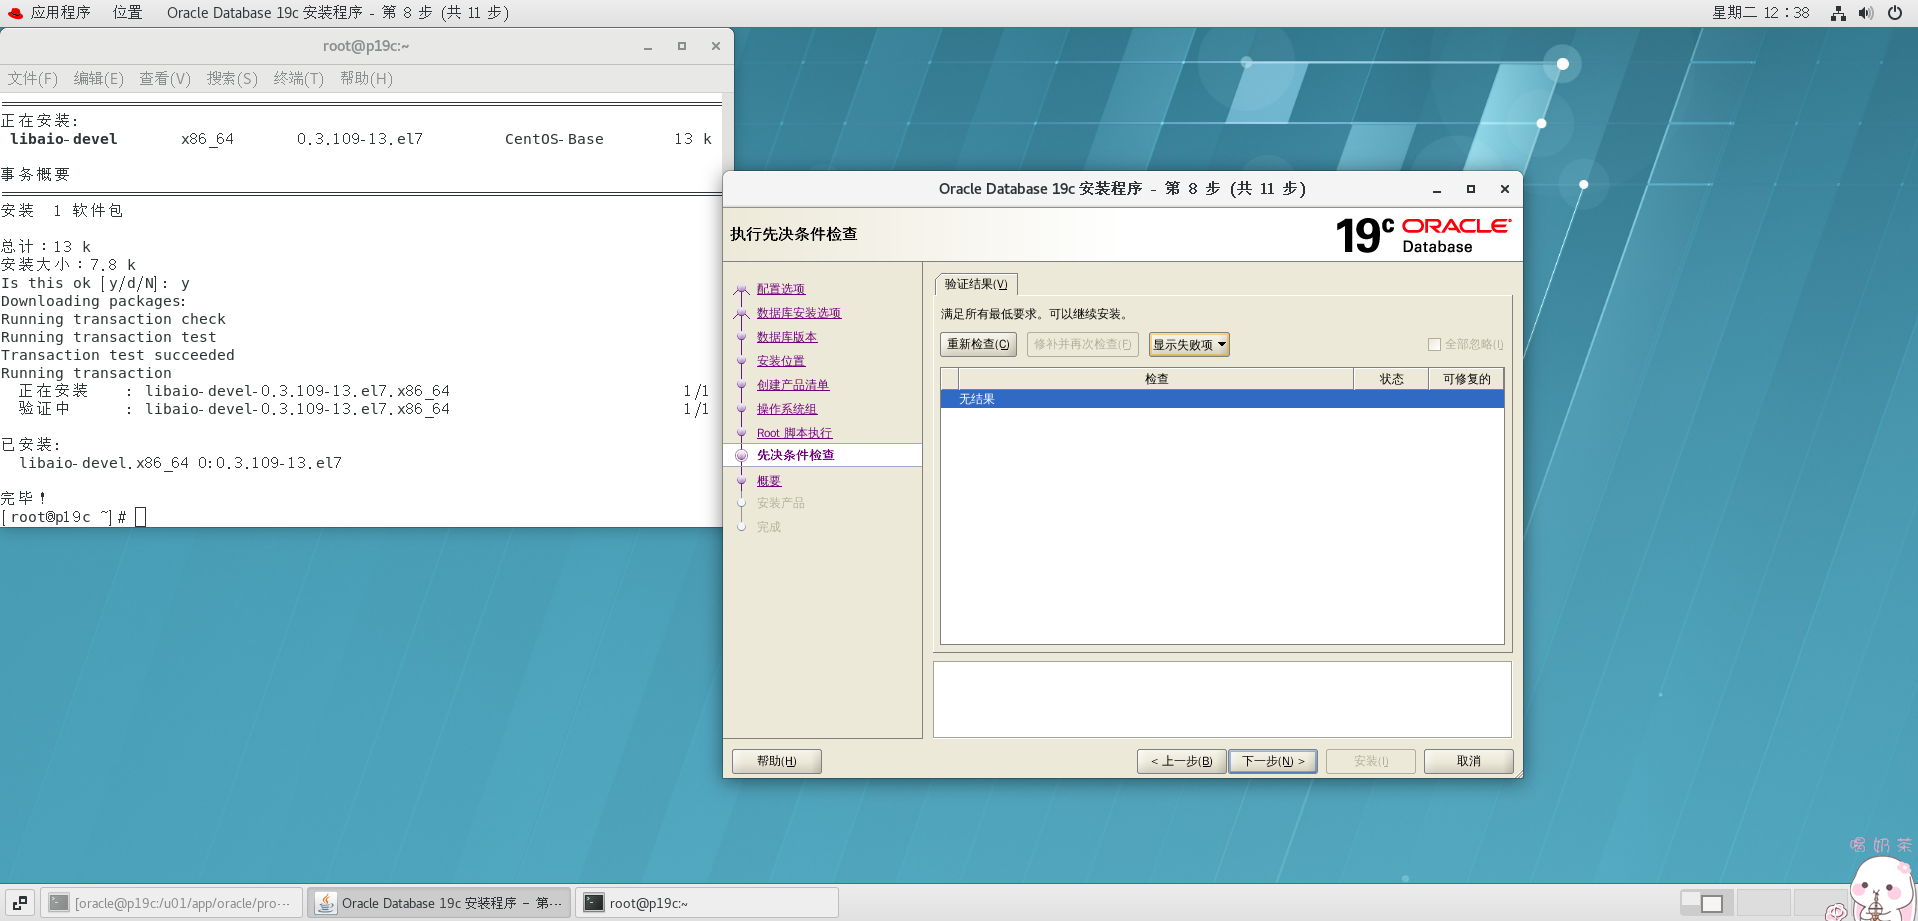Go to the 数据库版本 installer step
Image resolution: width=1918 pixels, height=921 pixels.
pyautogui.click(x=787, y=337)
